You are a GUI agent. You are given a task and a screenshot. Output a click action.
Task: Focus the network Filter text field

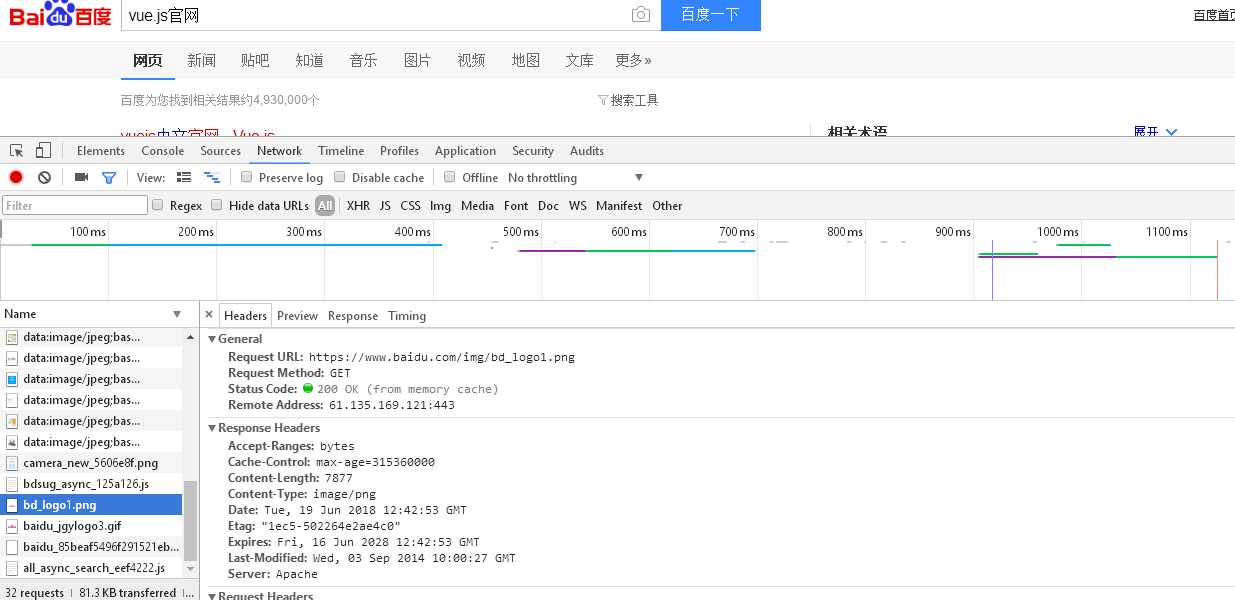[75, 205]
